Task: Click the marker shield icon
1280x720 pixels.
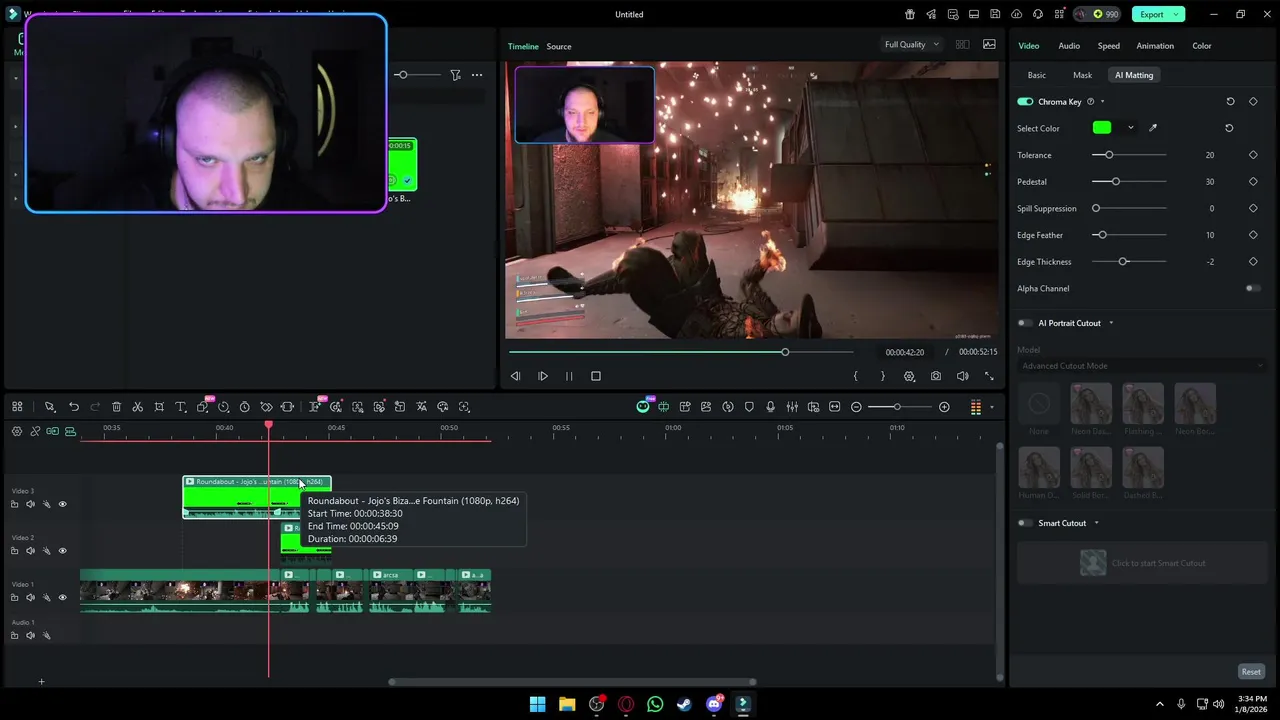Action: pyautogui.click(x=749, y=407)
